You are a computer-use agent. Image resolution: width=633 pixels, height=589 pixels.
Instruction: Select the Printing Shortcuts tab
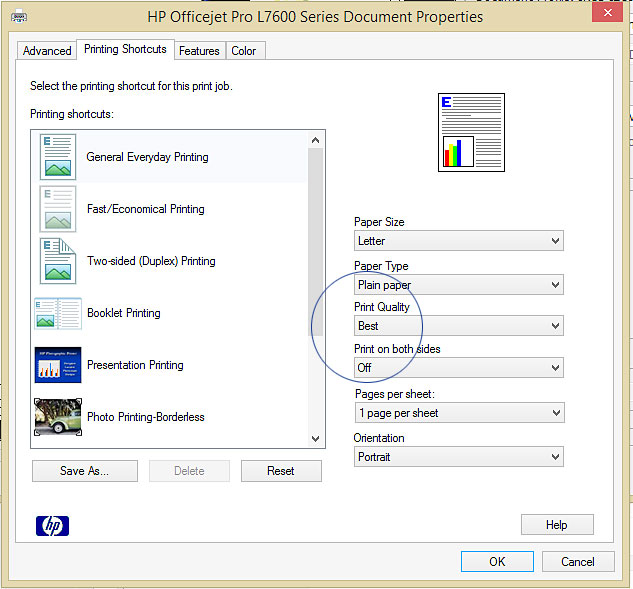tap(125, 49)
